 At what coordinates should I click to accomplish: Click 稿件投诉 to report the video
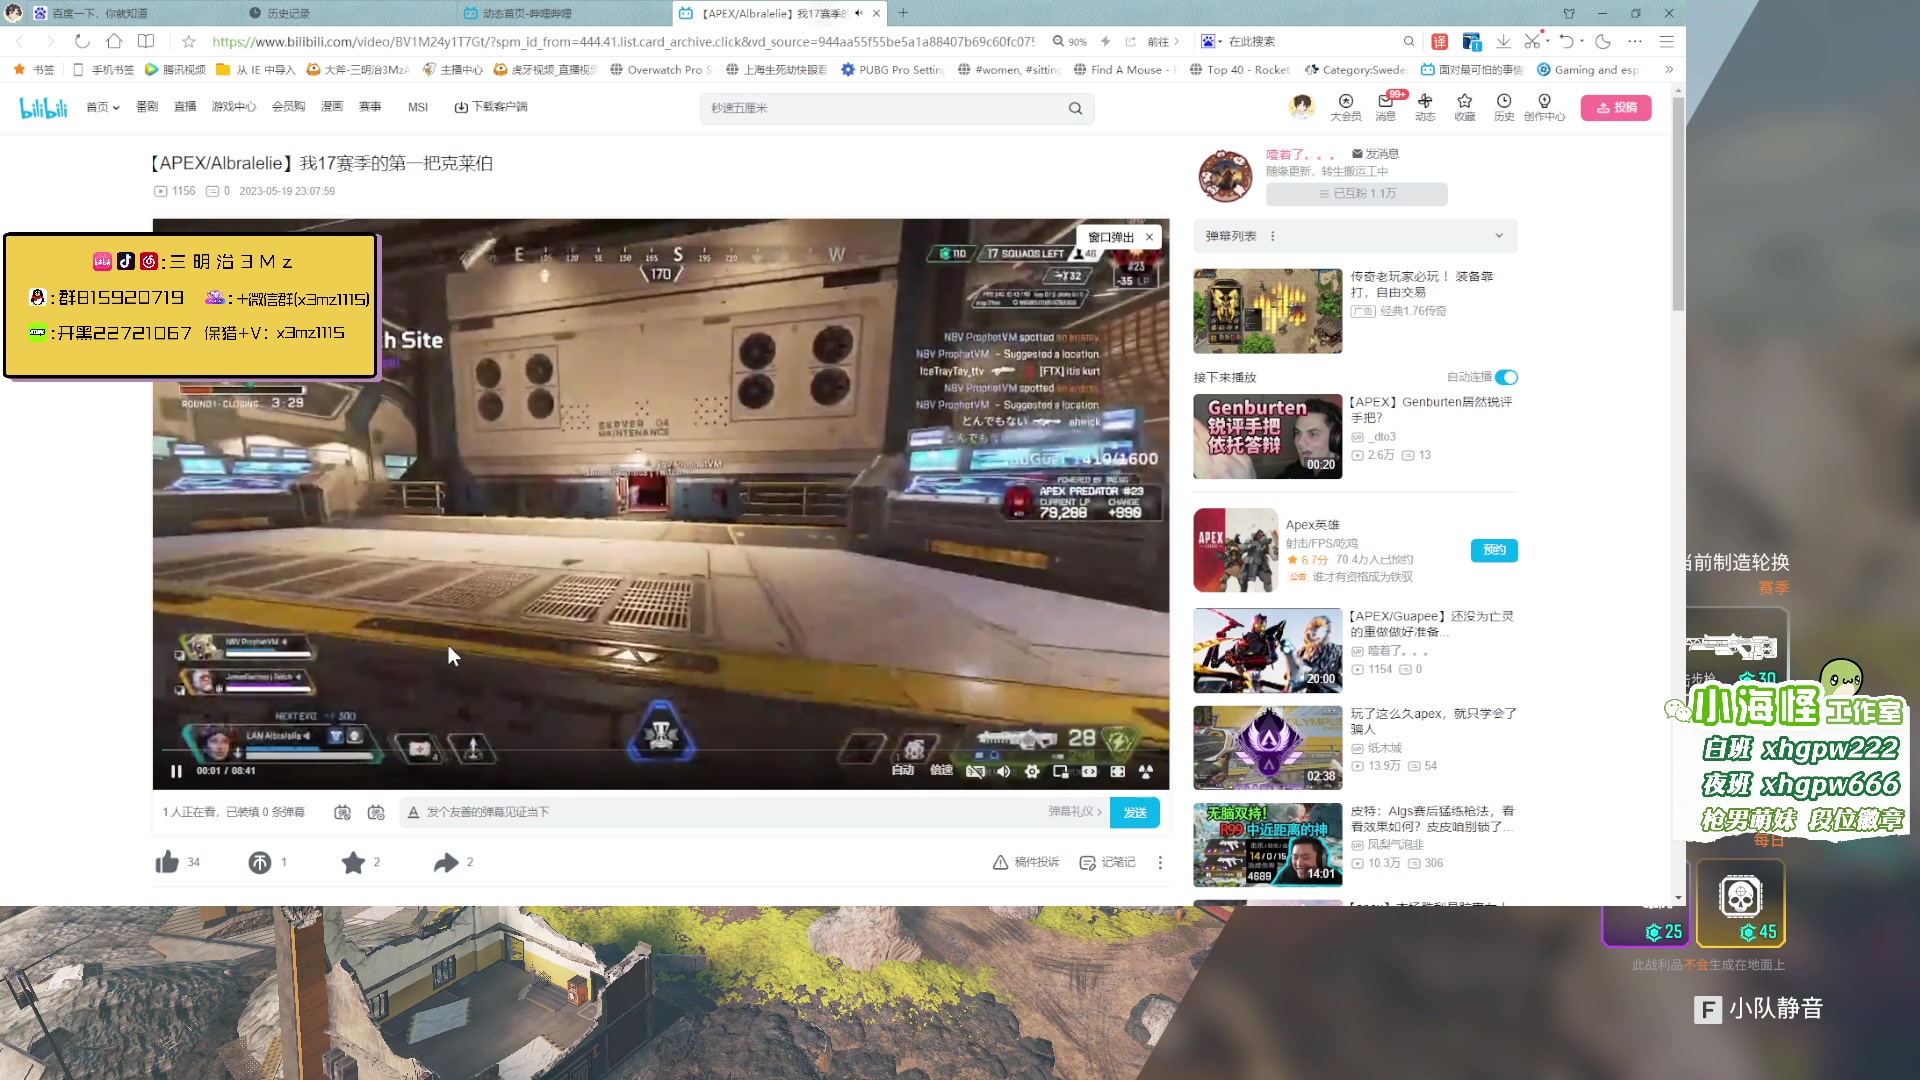[x=1026, y=862]
